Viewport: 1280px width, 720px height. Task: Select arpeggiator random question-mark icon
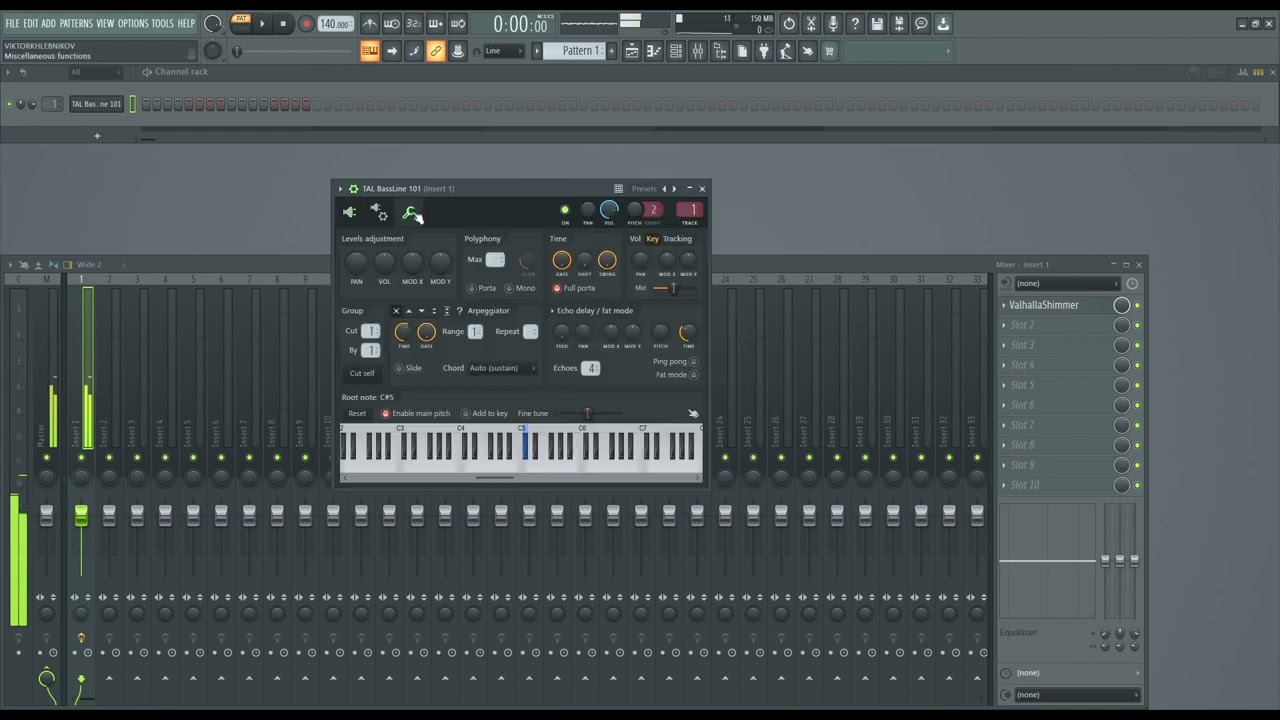pos(459,311)
